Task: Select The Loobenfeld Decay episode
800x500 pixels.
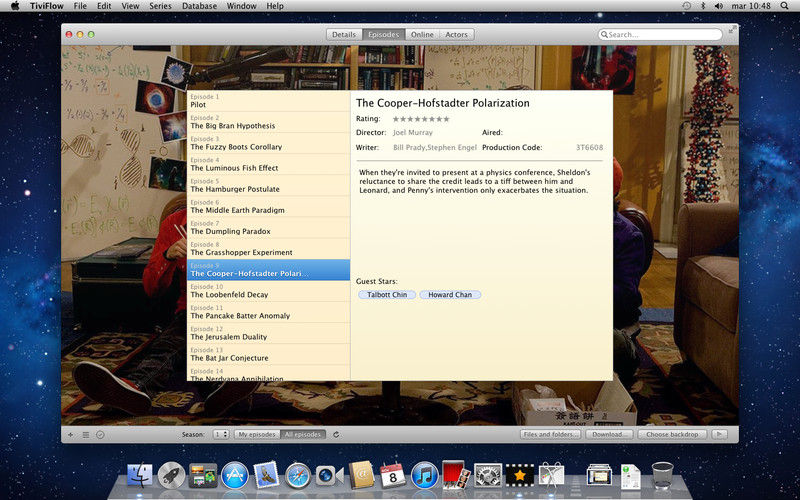Action: [268, 291]
